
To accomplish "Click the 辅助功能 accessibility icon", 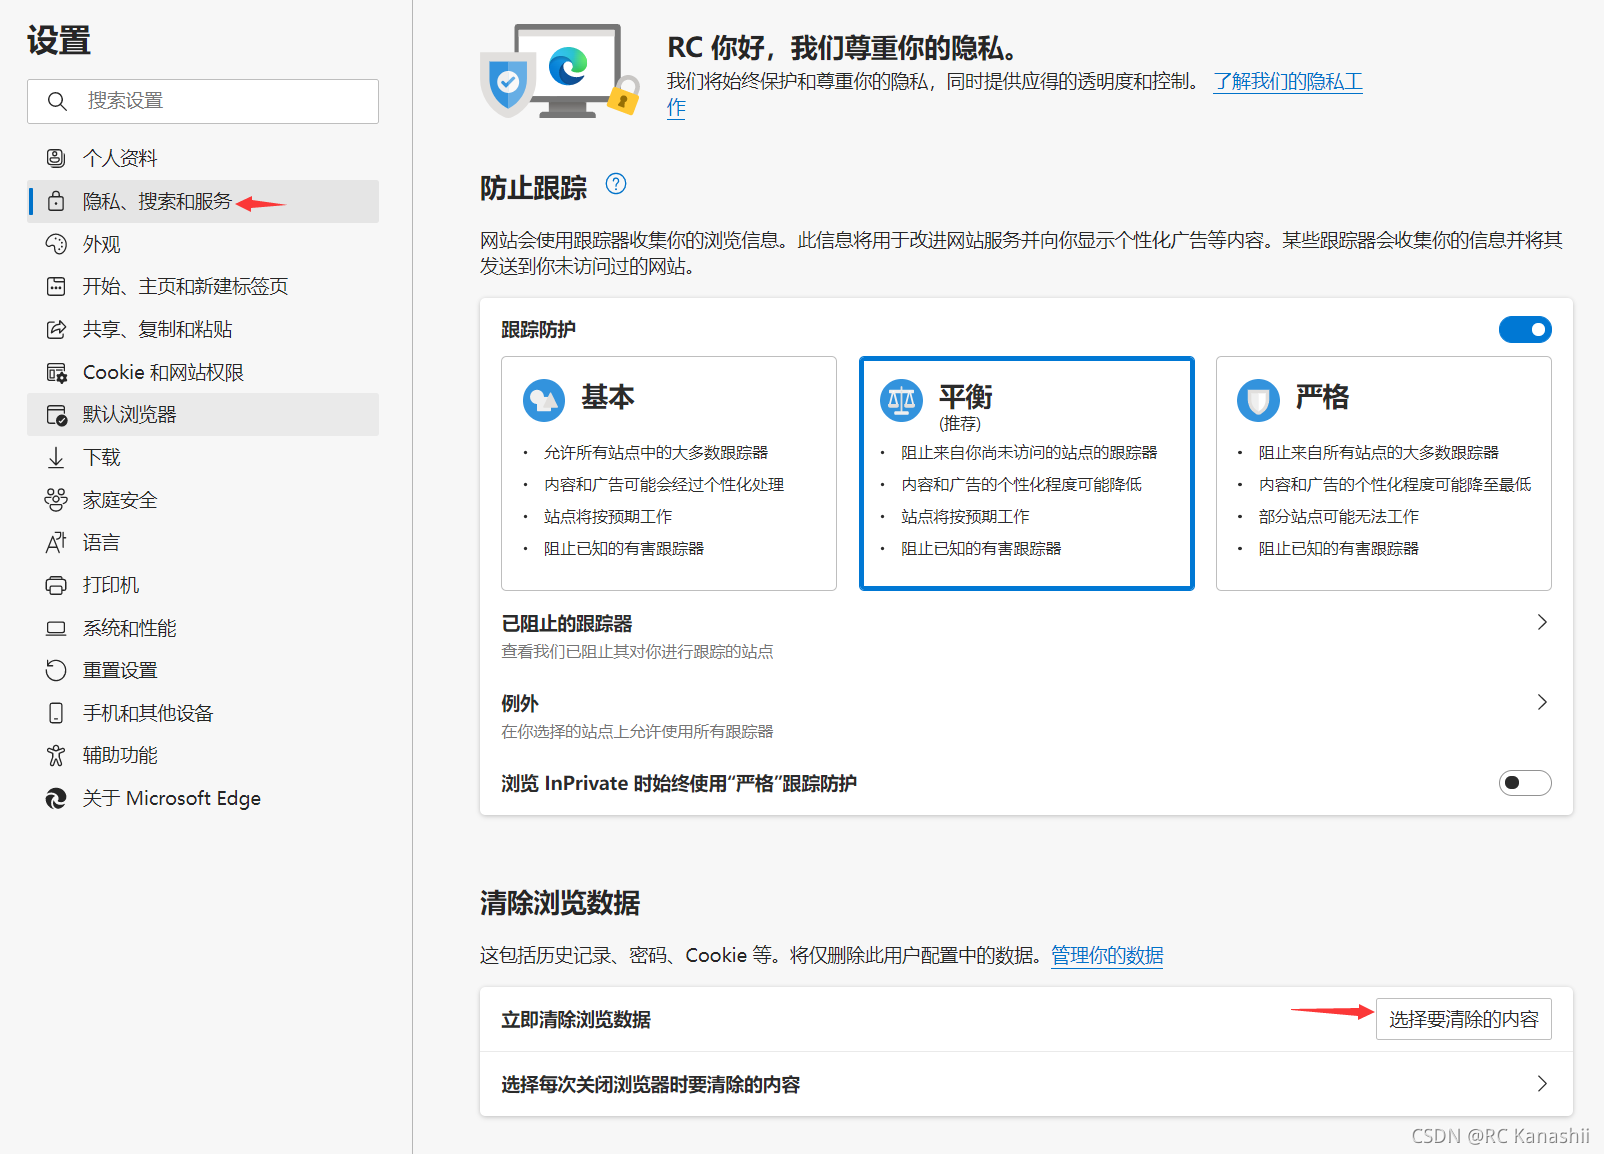I will pos(56,755).
